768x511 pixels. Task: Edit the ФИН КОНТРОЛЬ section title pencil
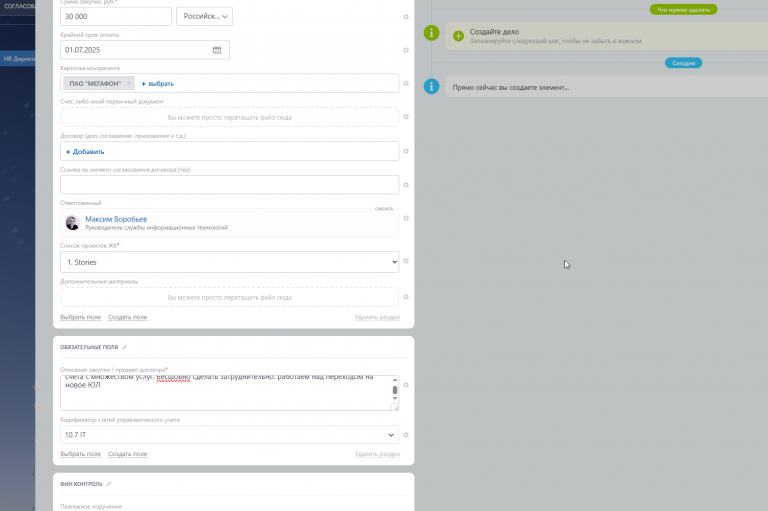tap(109, 484)
